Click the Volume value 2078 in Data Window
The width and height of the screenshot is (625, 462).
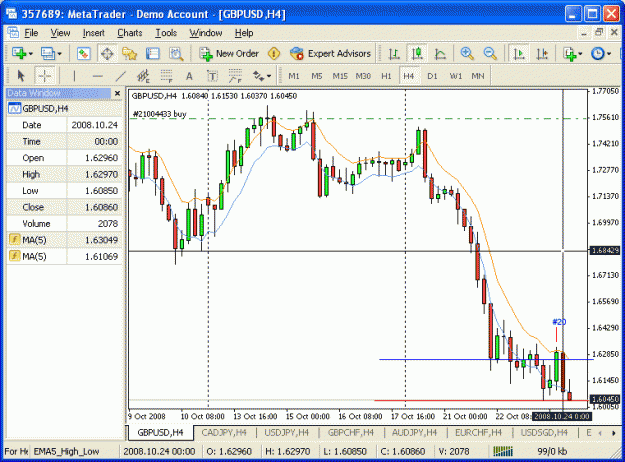pos(108,224)
